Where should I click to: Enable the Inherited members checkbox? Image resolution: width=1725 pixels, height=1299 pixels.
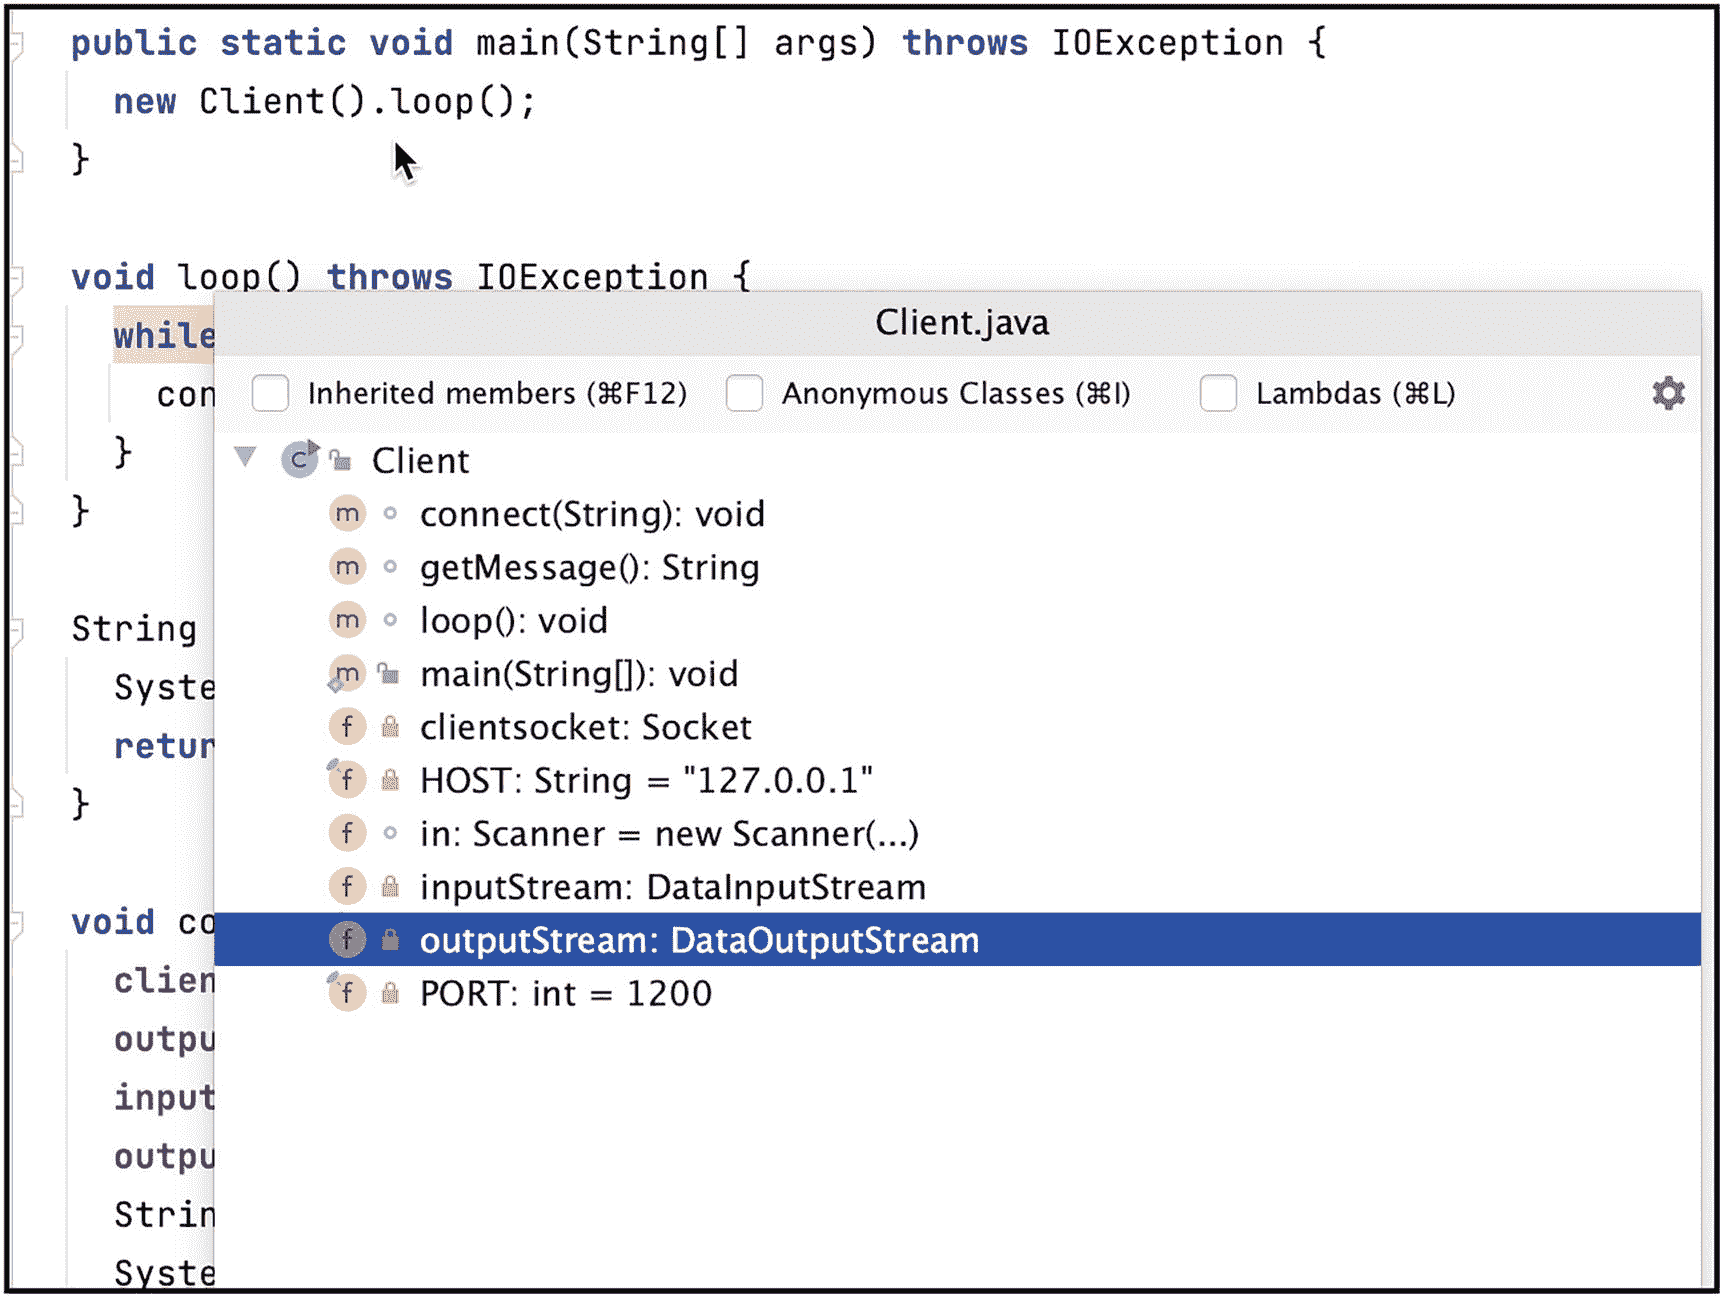pos(270,393)
